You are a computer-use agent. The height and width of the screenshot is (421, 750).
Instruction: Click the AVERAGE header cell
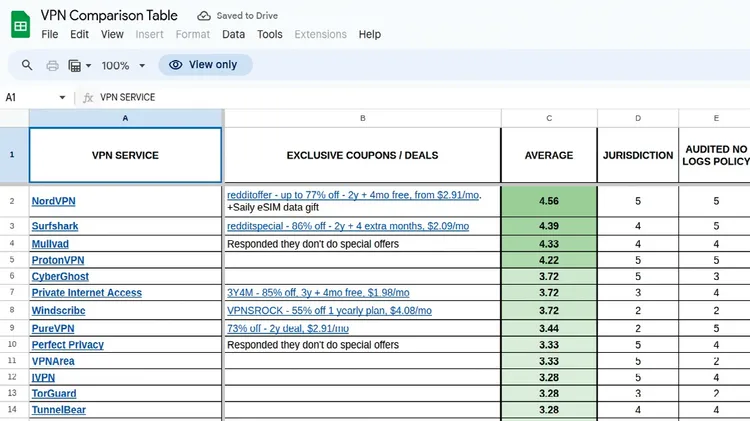[549, 155]
